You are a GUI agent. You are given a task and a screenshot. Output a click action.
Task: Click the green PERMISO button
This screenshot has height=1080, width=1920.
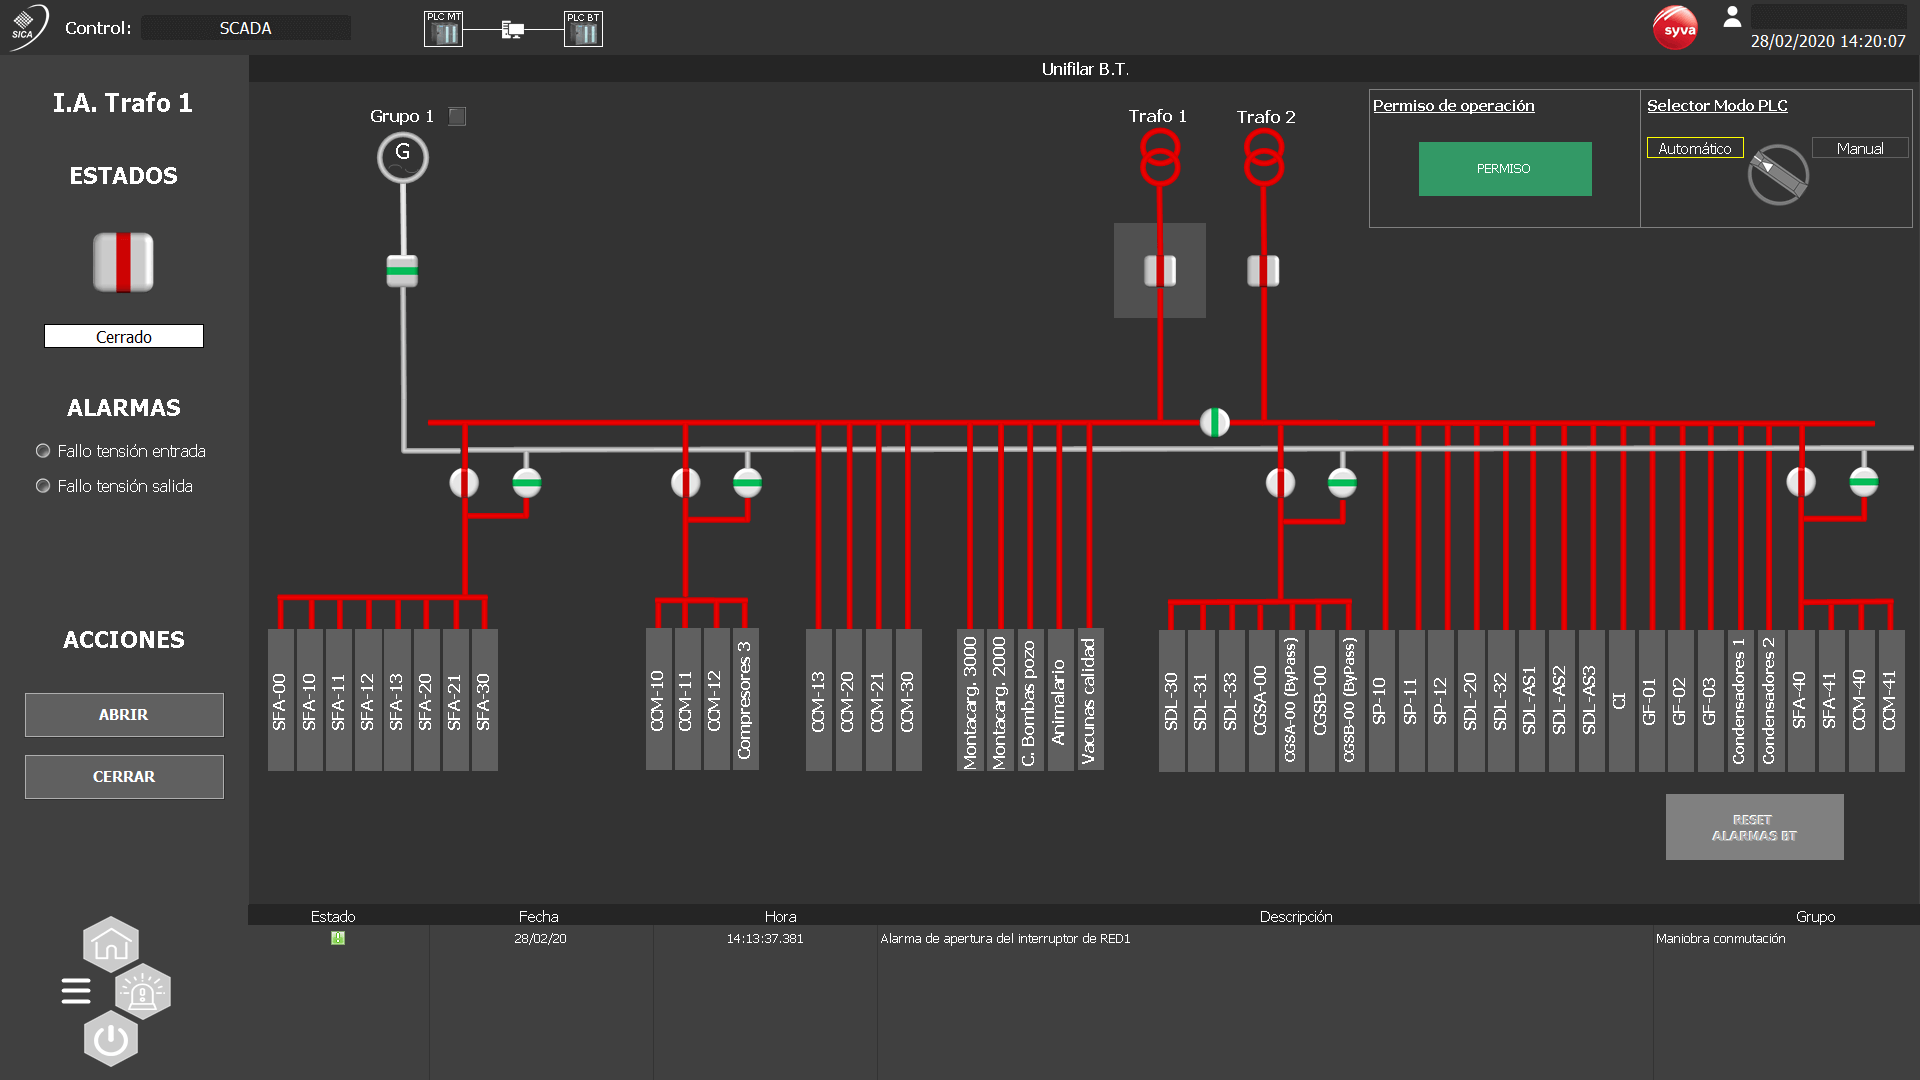1505,169
